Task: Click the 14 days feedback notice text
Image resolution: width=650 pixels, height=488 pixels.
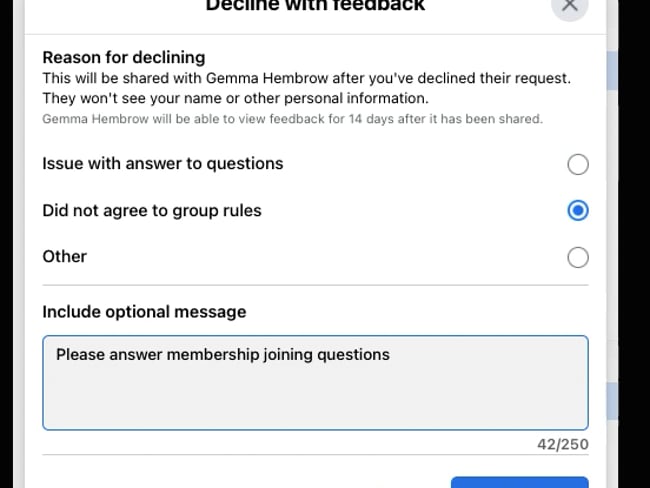Action: pyautogui.click(x=292, y=119)
